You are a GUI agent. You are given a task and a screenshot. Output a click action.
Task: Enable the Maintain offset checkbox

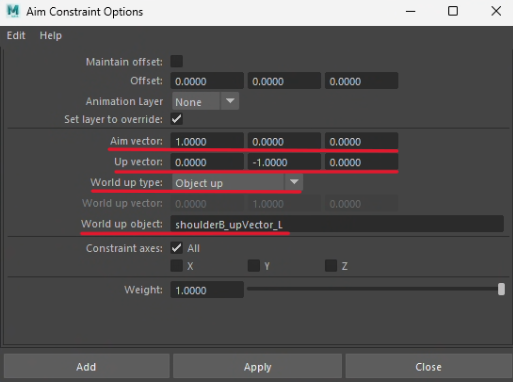pyautogui.click(x=177, y=61)
